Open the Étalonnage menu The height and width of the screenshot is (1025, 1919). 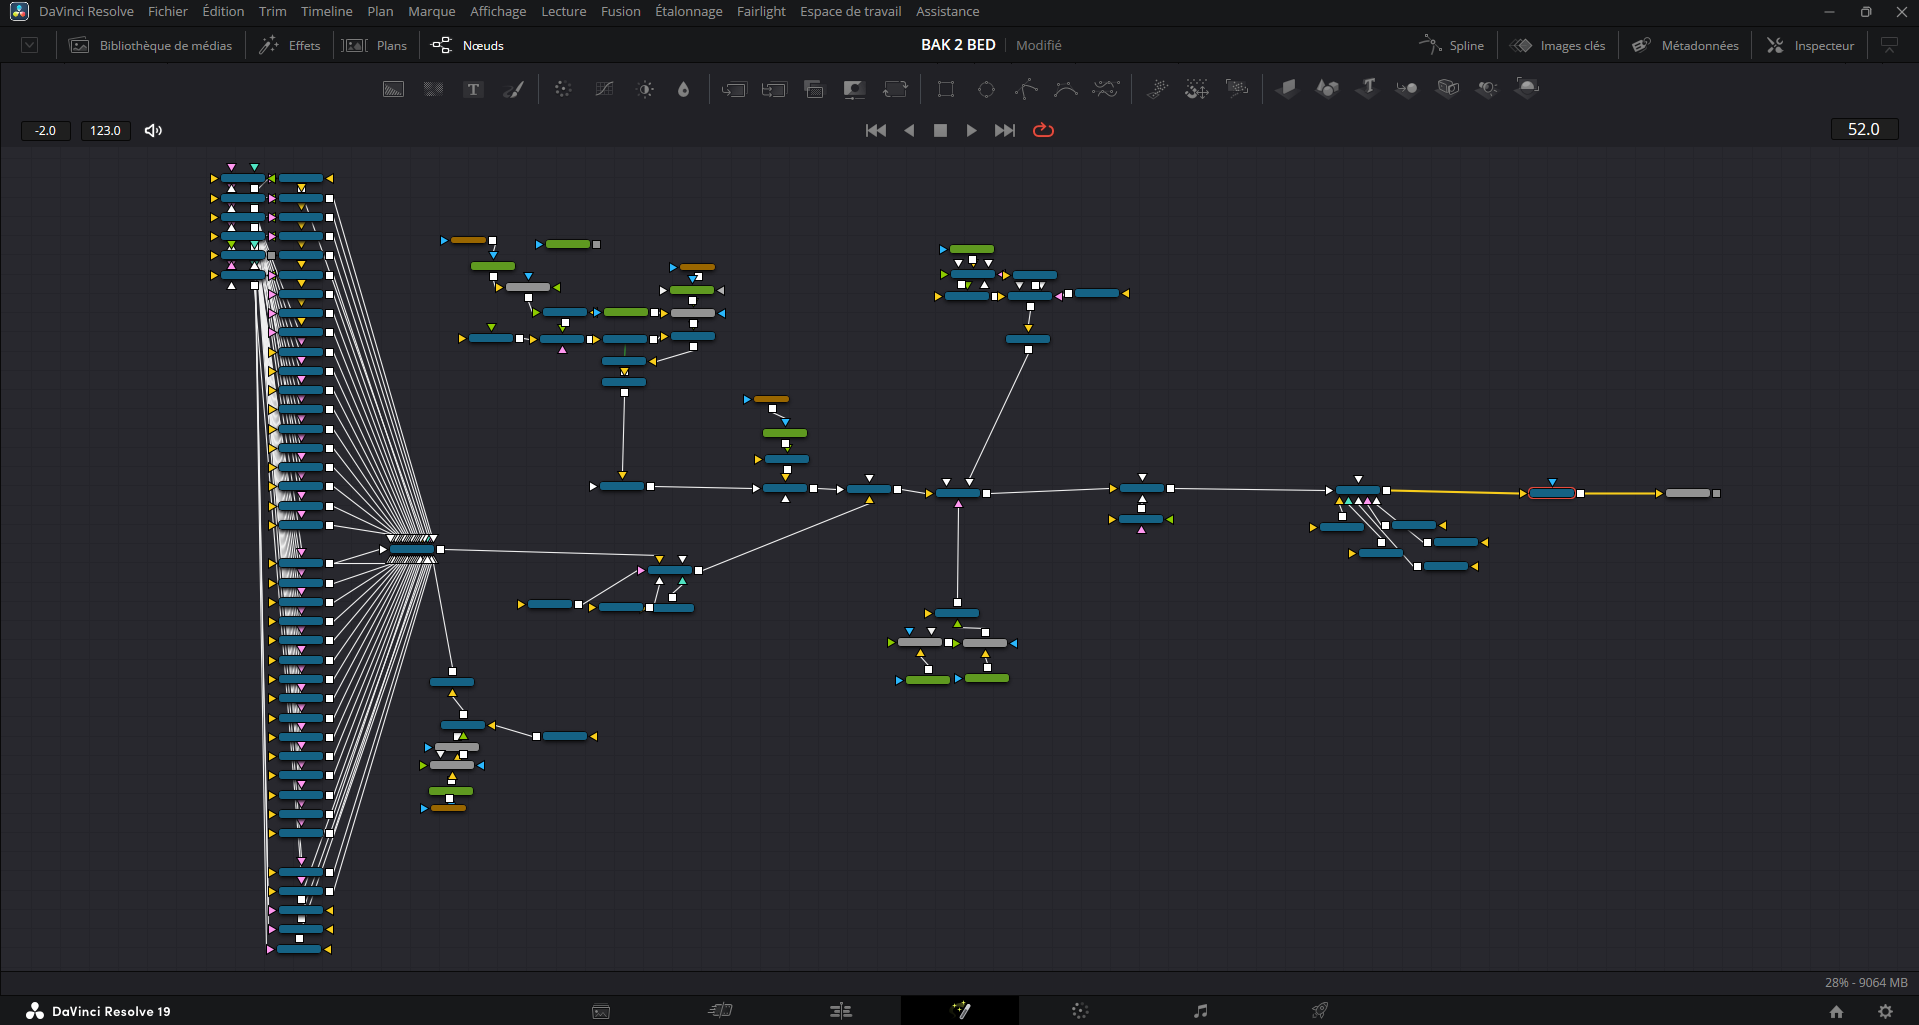[688, 11]
